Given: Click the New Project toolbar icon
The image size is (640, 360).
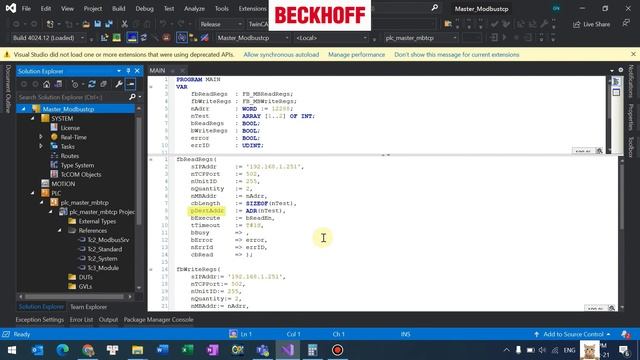Looking at the screenshot, I should point(50,24).
